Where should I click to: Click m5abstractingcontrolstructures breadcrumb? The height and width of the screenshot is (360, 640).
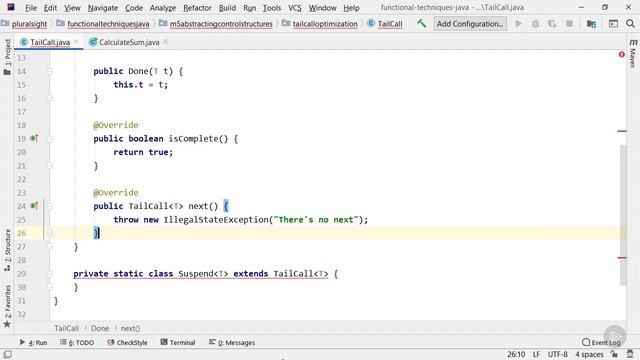click(221, 24)
